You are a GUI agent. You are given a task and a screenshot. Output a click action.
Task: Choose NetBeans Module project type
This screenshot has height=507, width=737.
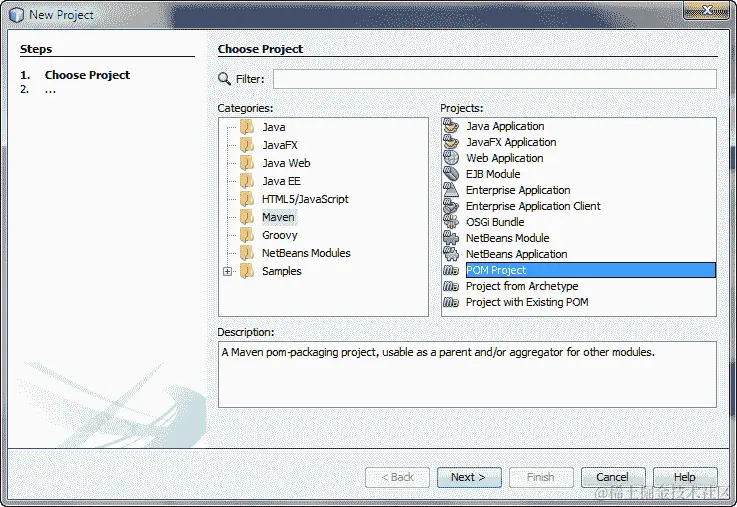[x=507, y=238]
